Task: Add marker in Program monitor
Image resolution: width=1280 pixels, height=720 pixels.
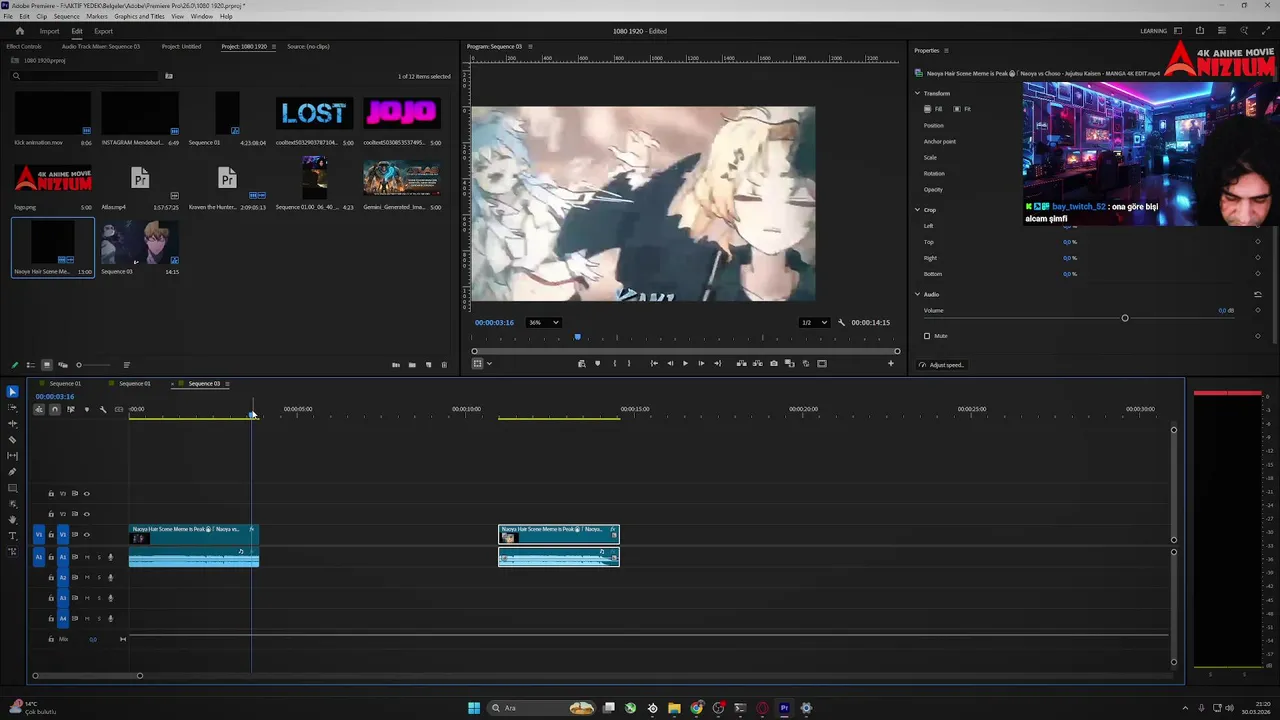Action: [597, 363]
